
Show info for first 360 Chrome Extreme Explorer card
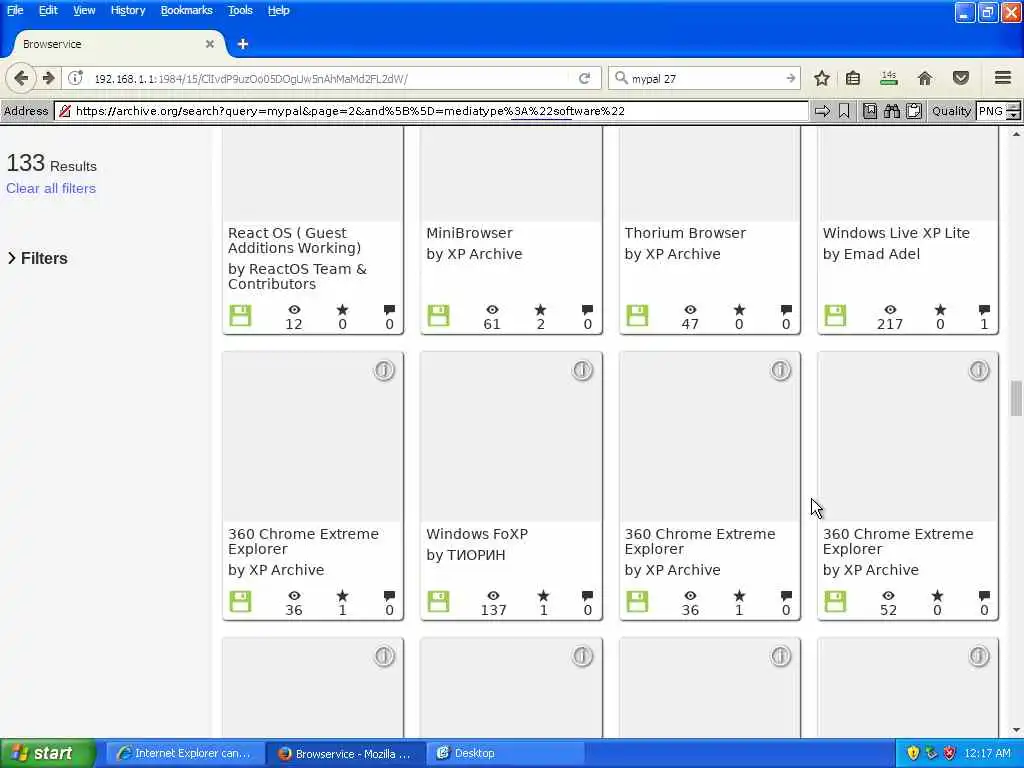[384, 370]
